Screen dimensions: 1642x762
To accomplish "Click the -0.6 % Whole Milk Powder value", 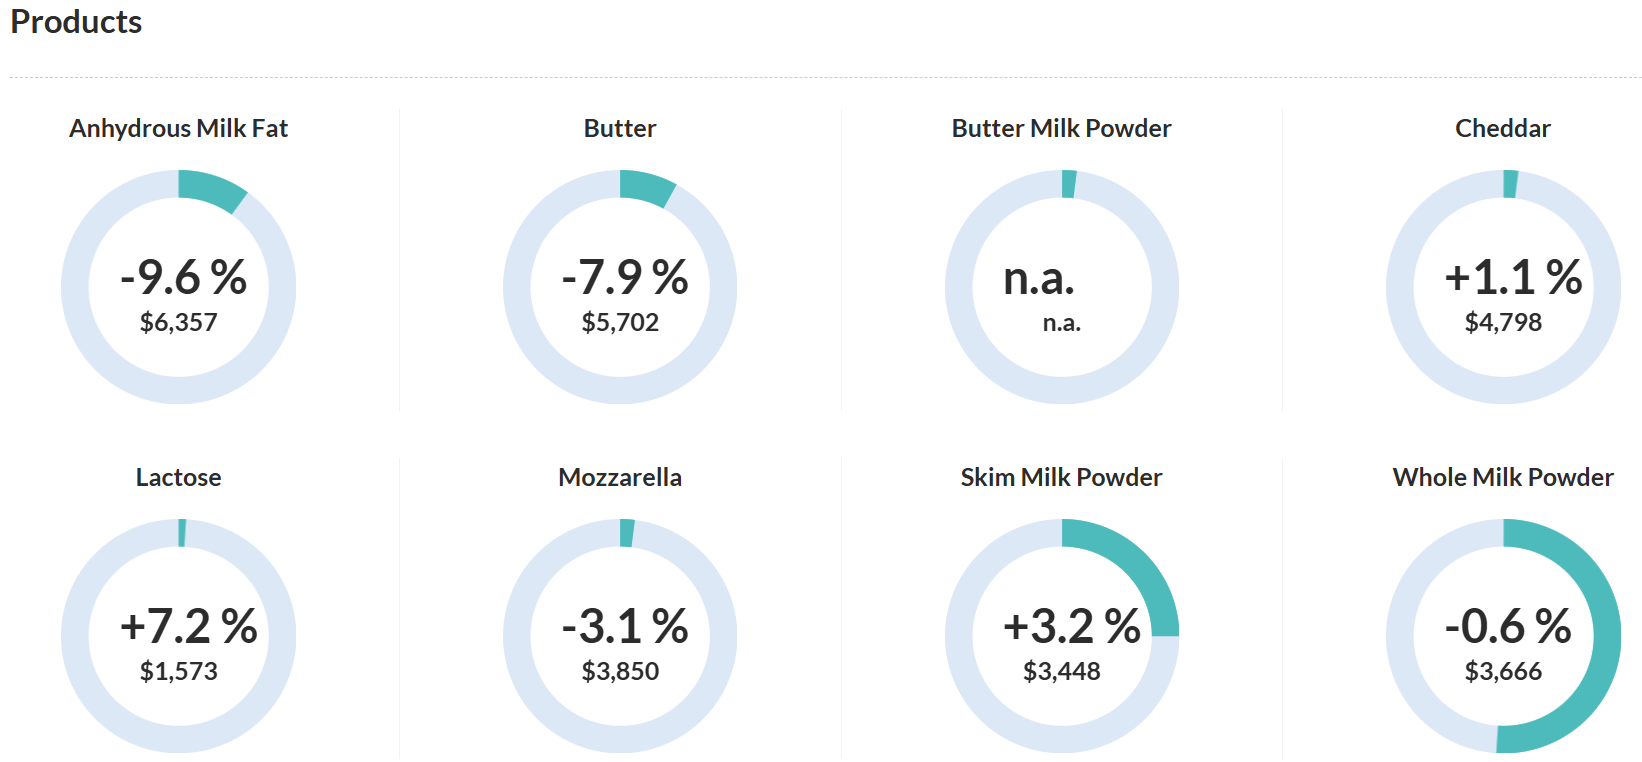I will click(x=1507, y=626).
